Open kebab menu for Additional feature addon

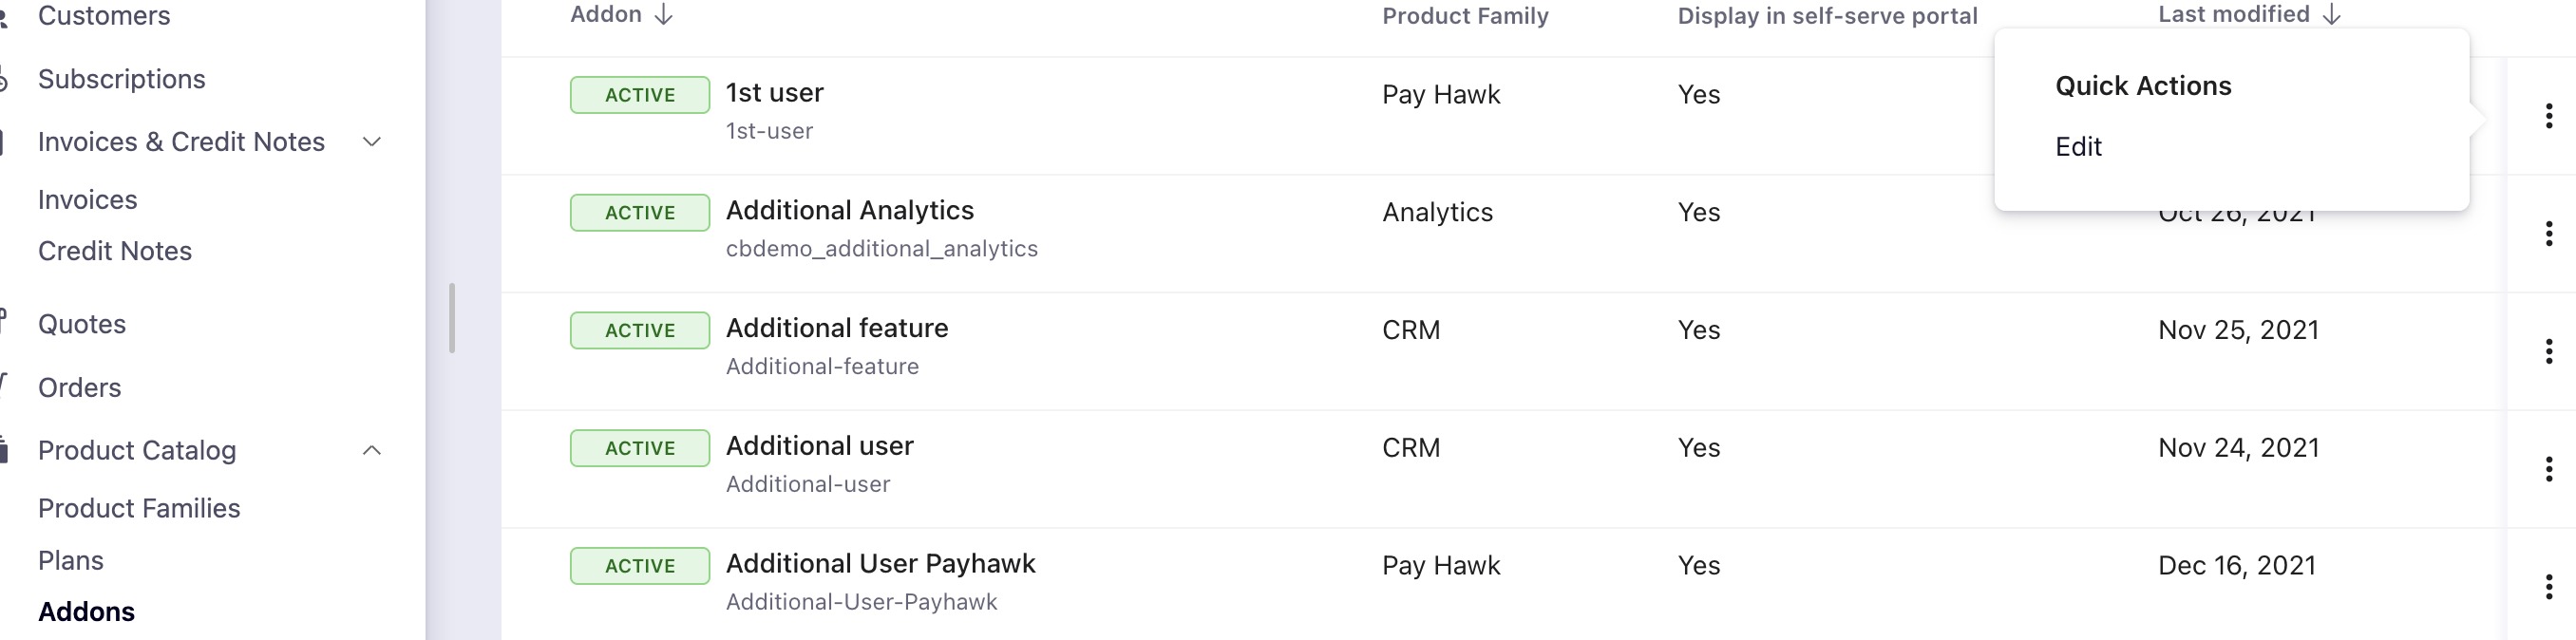coord(2548,351)
